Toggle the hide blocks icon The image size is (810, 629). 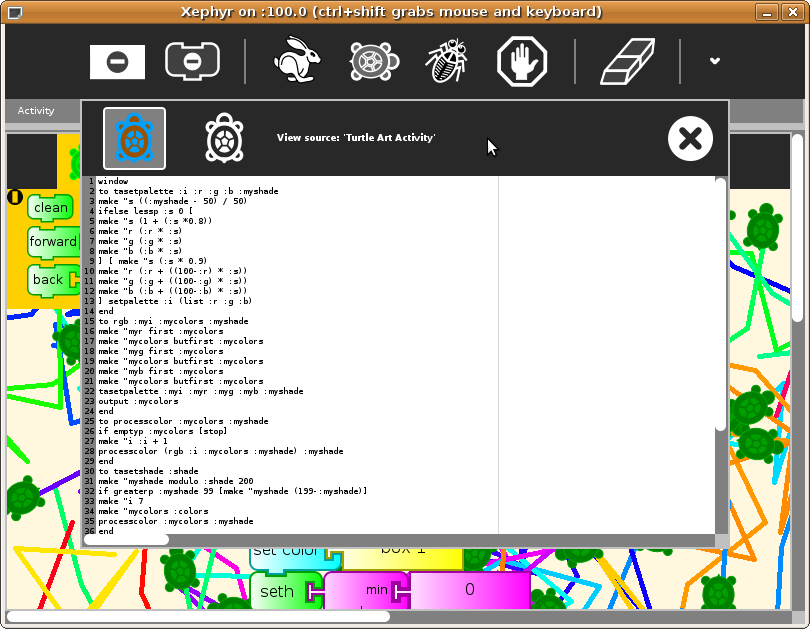point(192,61)
